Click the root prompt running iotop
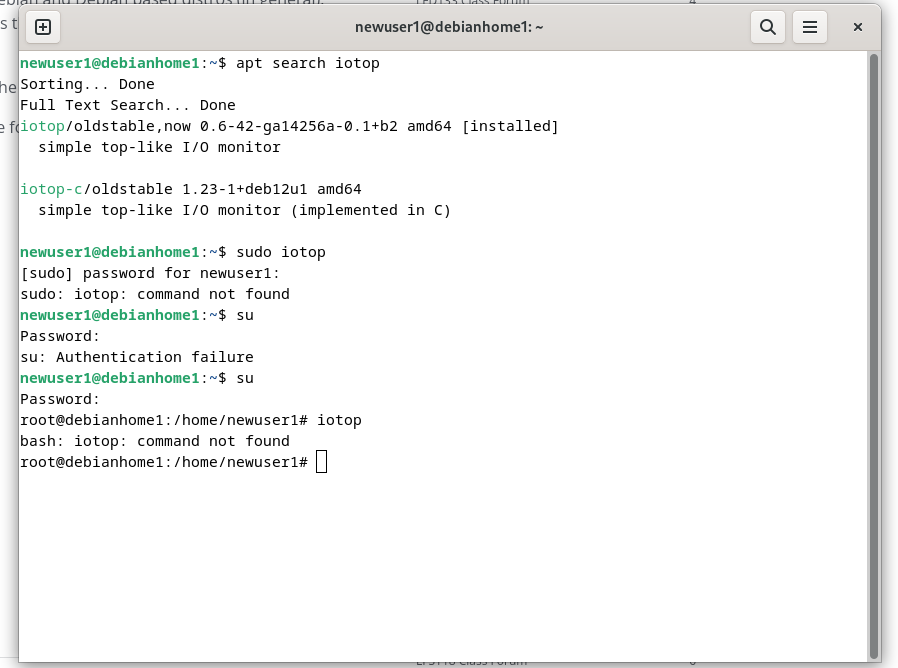The image size is (898, 668). pyautogui.click(x=191, y=421)
